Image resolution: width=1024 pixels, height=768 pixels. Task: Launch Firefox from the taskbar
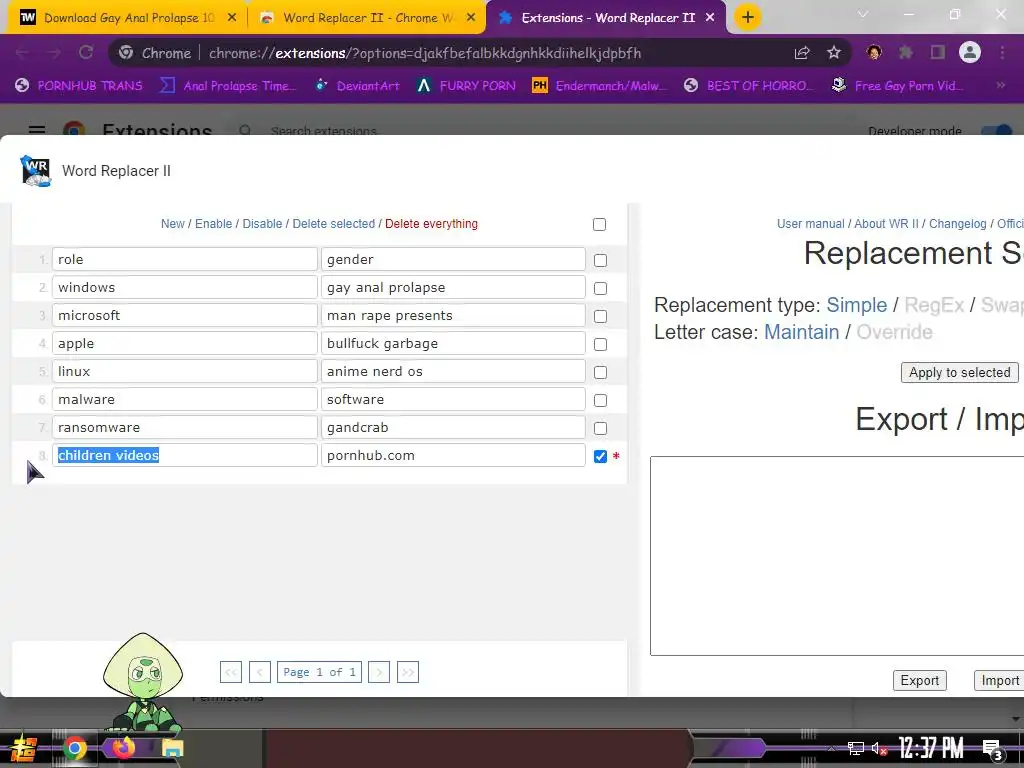tap(123, 748)
